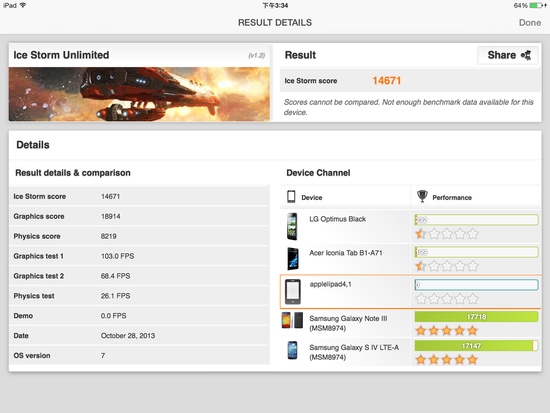Viewport: 550px width, 413px height.
Task: Click the LG Optimus Black performance bar
Action: tap(476, 220)
